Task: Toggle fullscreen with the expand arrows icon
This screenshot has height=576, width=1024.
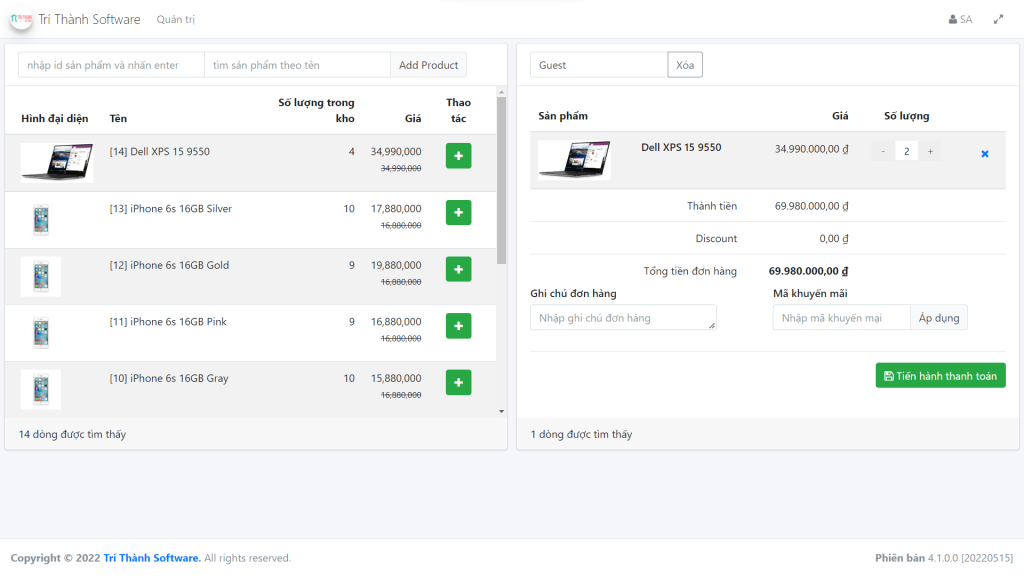Action: pos(999,20)
